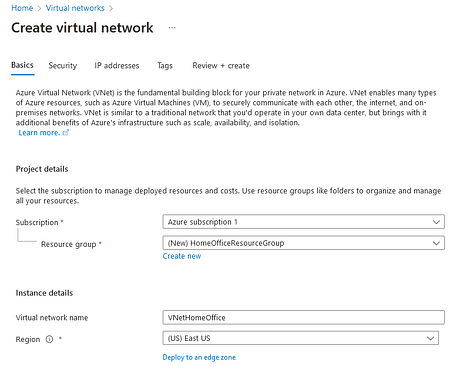Screen dimensions: 467x378
Task: Click the Virtual network name field
Action: click(x=303, y=317)
